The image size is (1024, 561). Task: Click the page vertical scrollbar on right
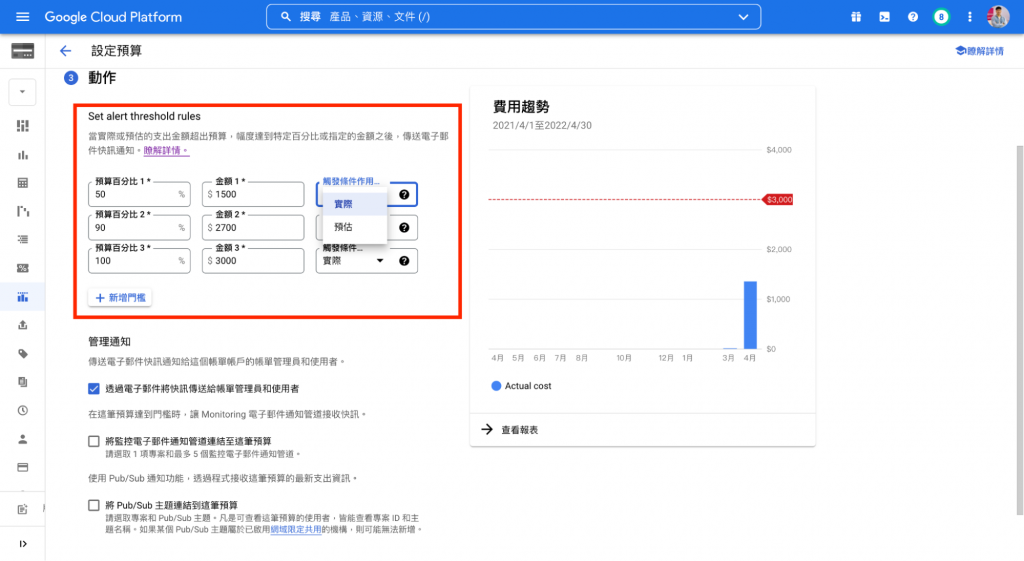tap(1019, 330)
